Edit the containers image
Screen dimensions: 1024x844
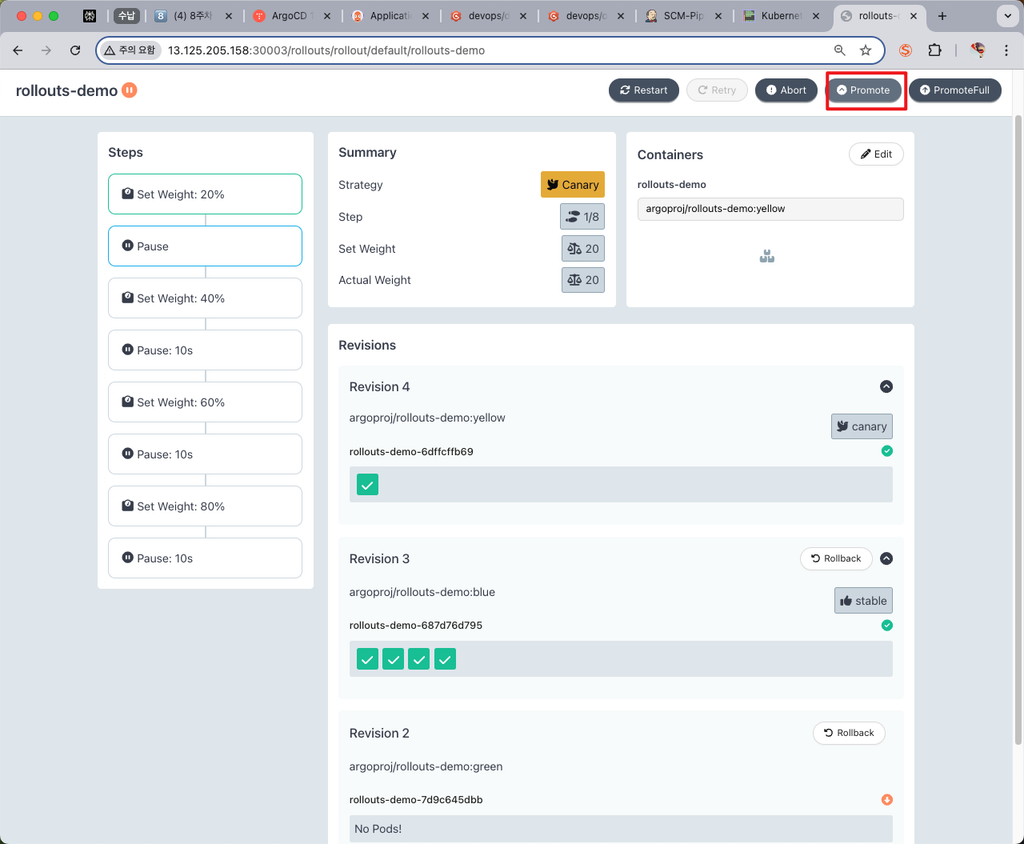[x=876, y=154]
